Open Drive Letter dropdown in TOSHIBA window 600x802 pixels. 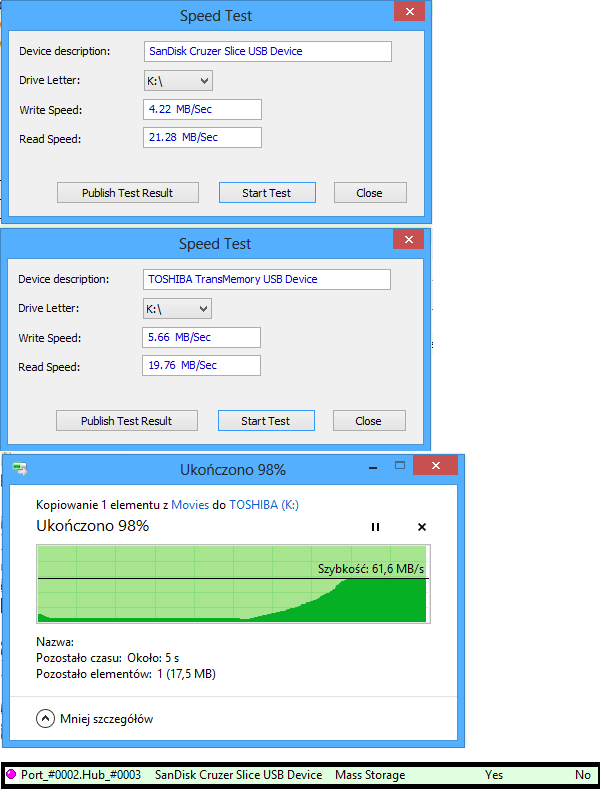(177, 309)
